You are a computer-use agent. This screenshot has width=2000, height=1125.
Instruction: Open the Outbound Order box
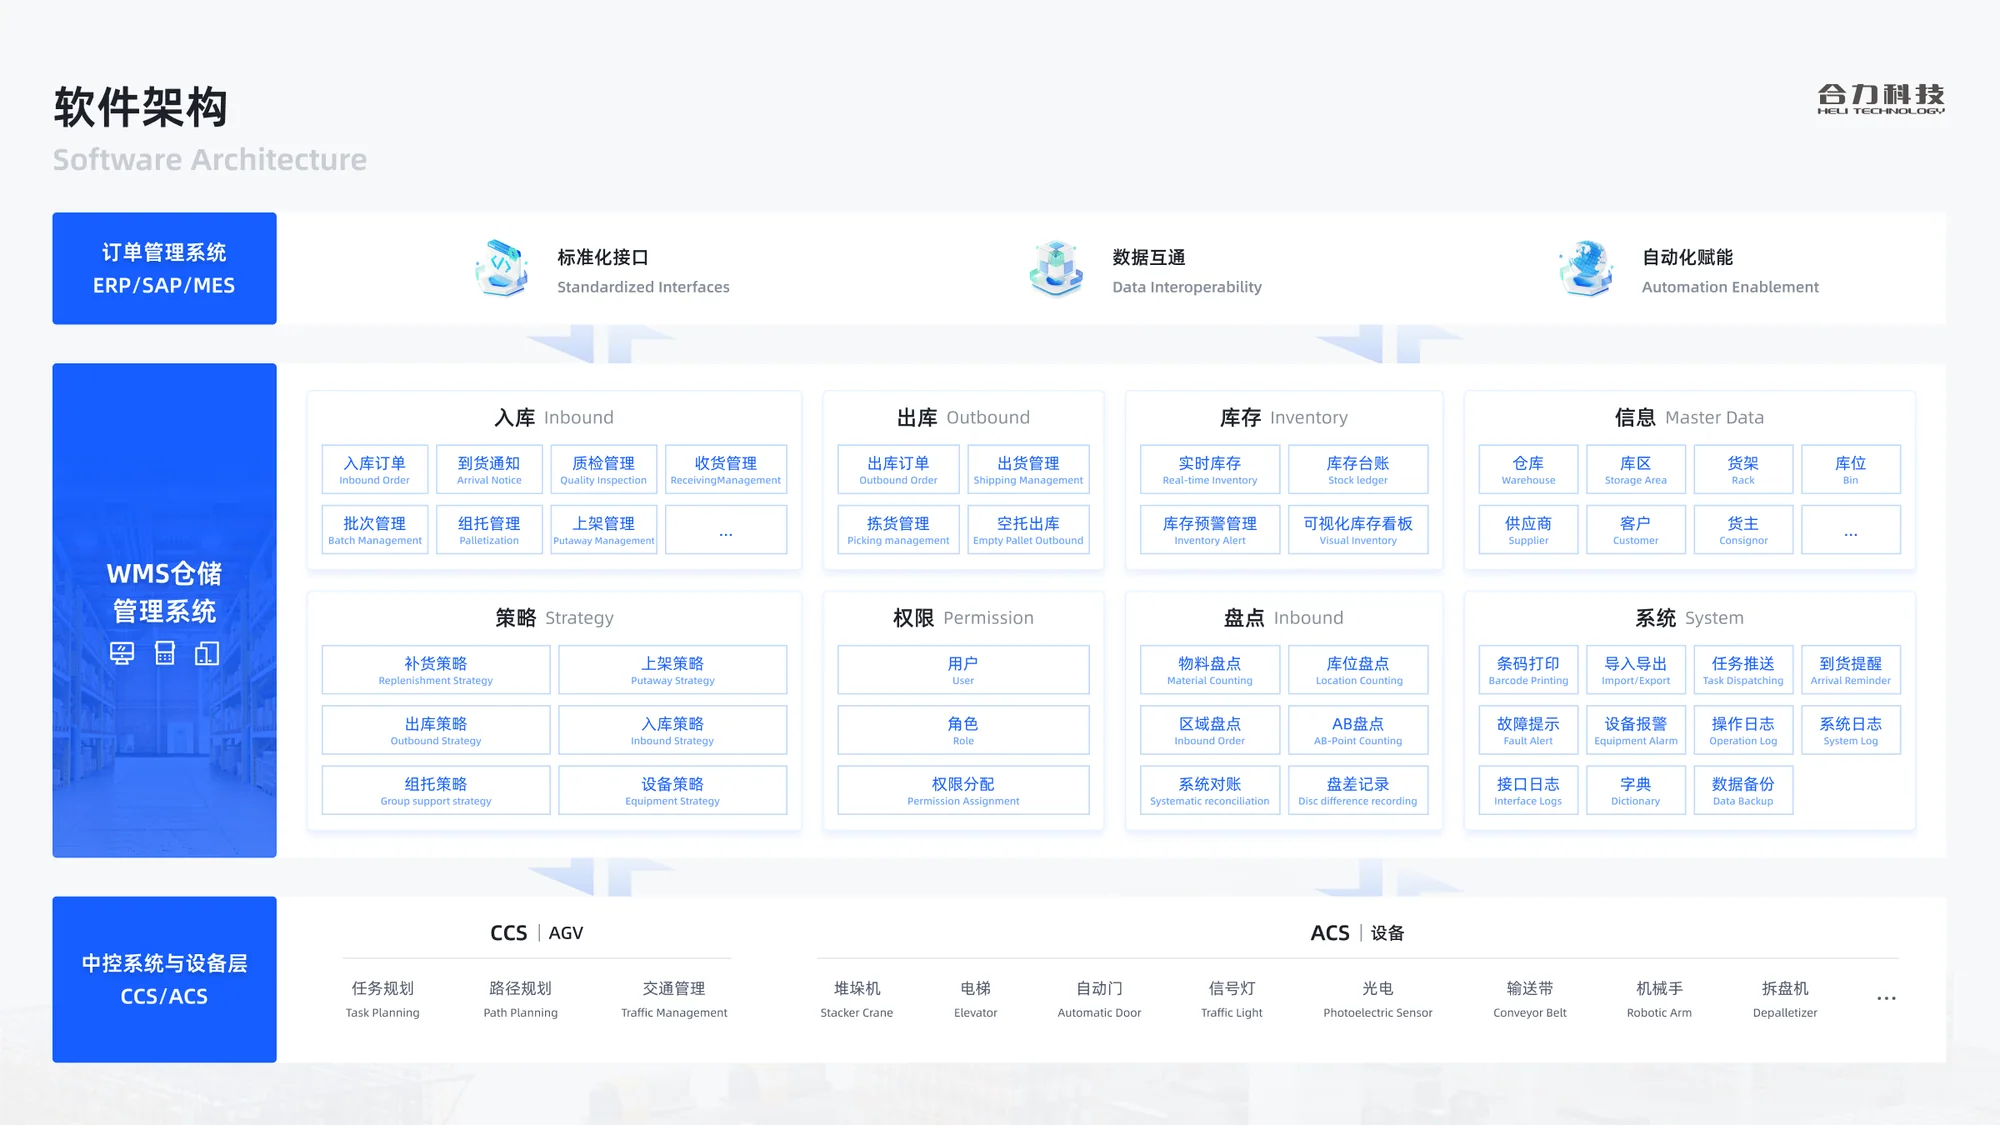[x=898, y=469]
